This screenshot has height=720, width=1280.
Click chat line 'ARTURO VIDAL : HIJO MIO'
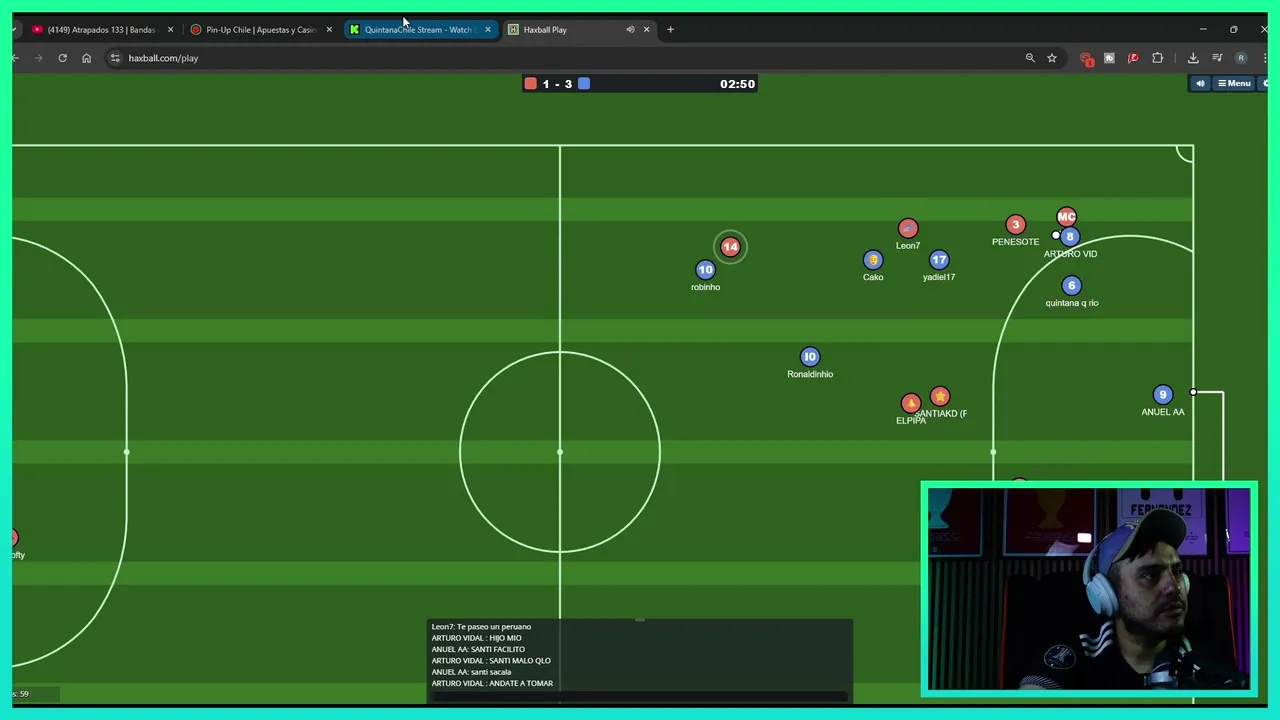(x=476, y=638)
